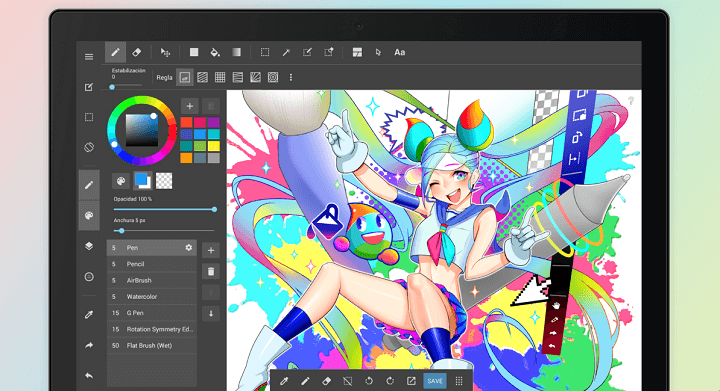
Task: Select the selection eraser tool
Action: pos(329,52)
